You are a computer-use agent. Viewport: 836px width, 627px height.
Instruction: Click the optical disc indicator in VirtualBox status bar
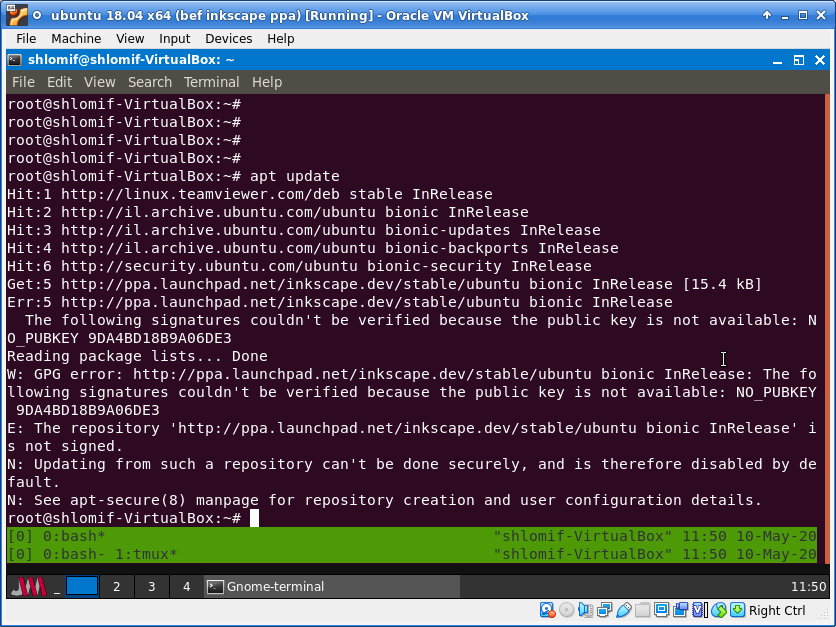click(x=567, y=610)
